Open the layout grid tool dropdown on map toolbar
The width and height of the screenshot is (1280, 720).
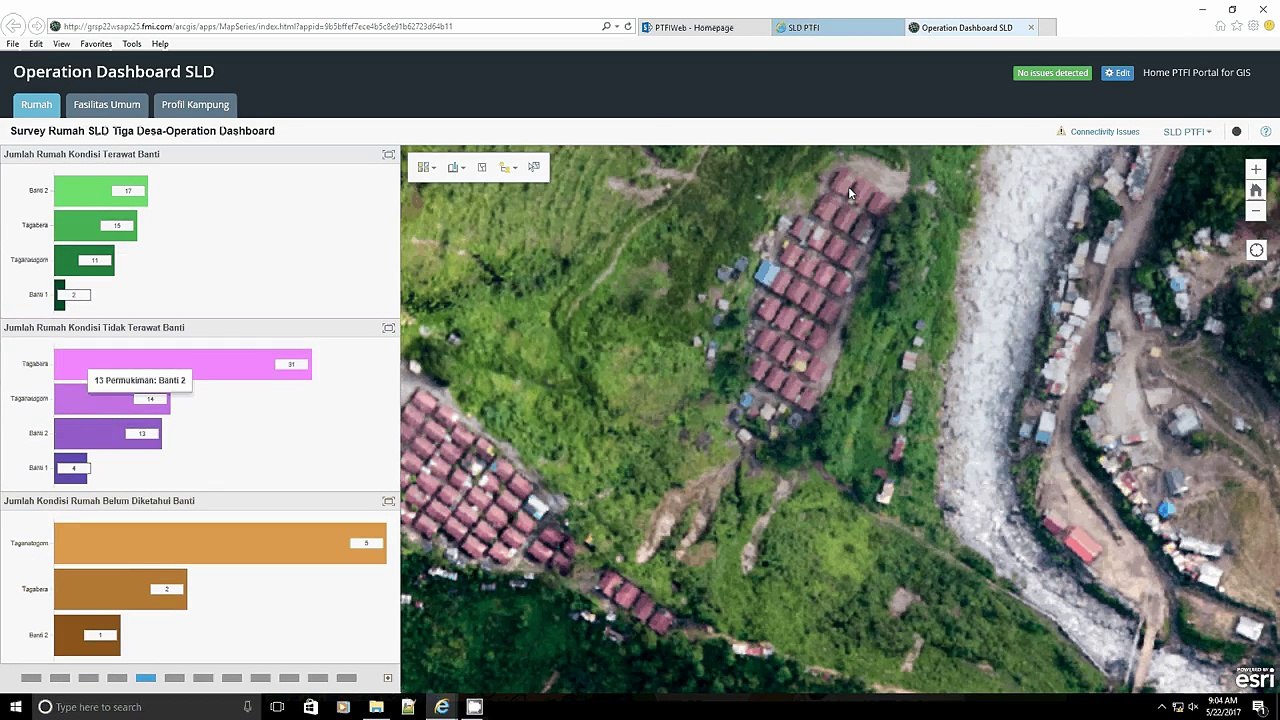(x=426, y=167)
